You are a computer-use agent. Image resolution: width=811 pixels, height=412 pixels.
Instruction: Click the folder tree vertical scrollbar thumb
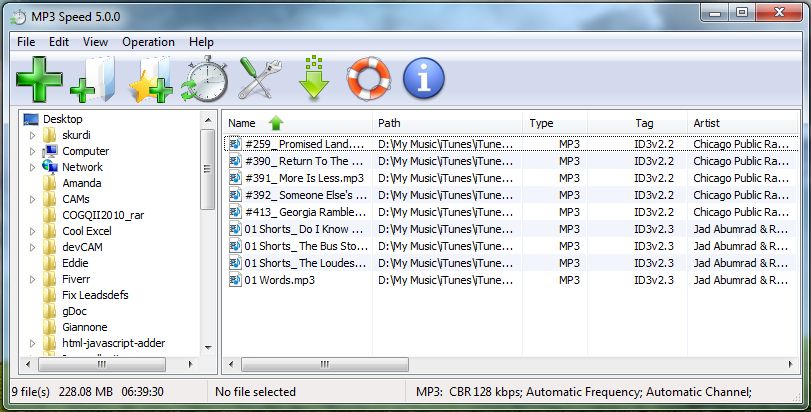(208, 169)
